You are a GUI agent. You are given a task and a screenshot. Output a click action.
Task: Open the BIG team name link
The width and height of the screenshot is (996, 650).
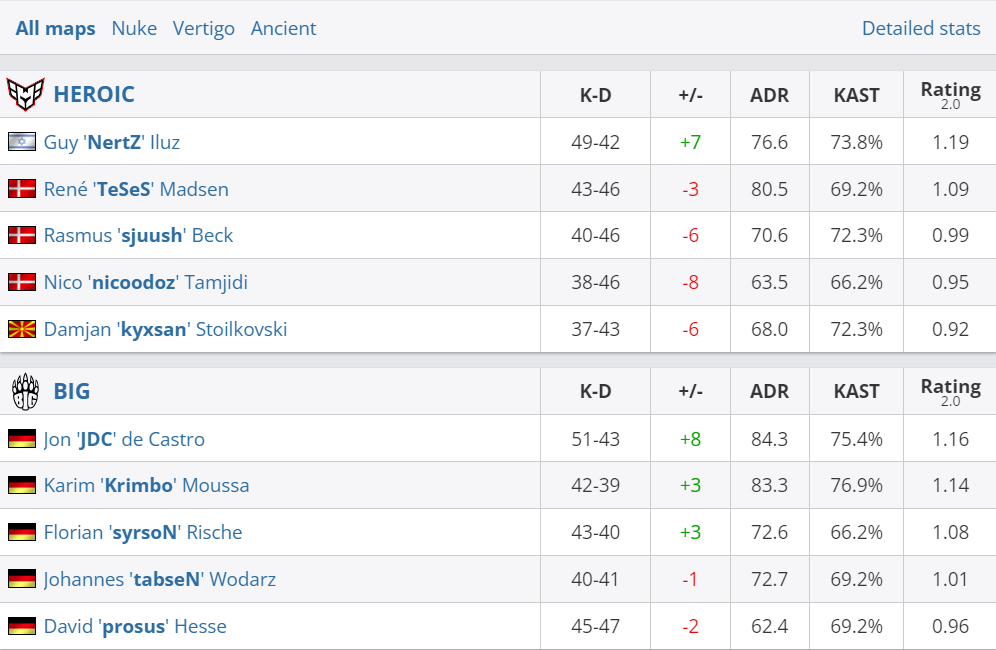coord(72,391)
